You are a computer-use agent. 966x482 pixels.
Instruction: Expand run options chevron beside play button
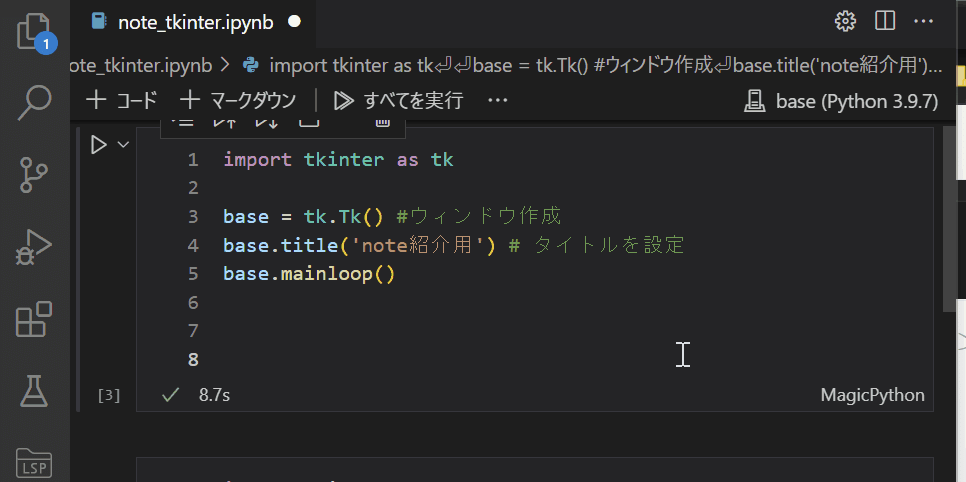coord(123,145)
